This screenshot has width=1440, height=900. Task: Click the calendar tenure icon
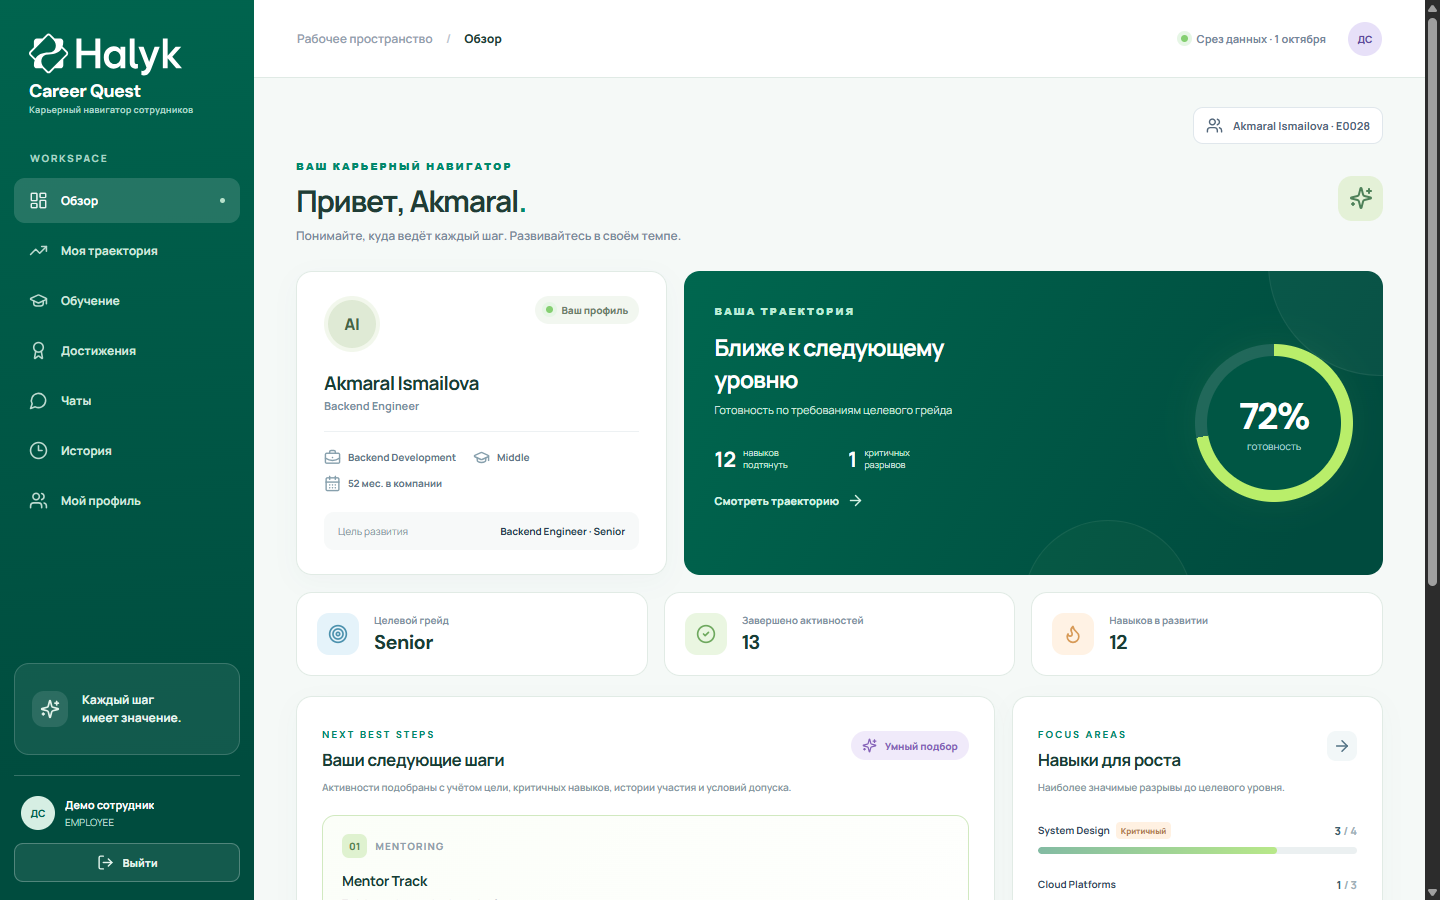coord(333,484)
